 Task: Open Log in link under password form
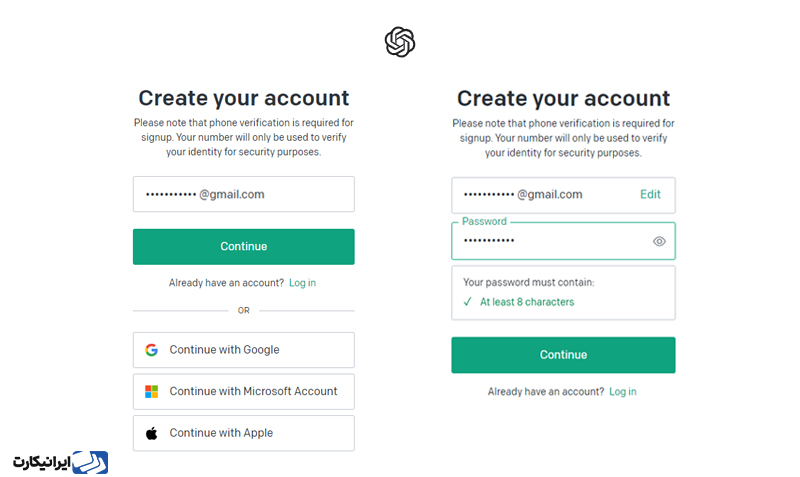click(x=622, y=392)
